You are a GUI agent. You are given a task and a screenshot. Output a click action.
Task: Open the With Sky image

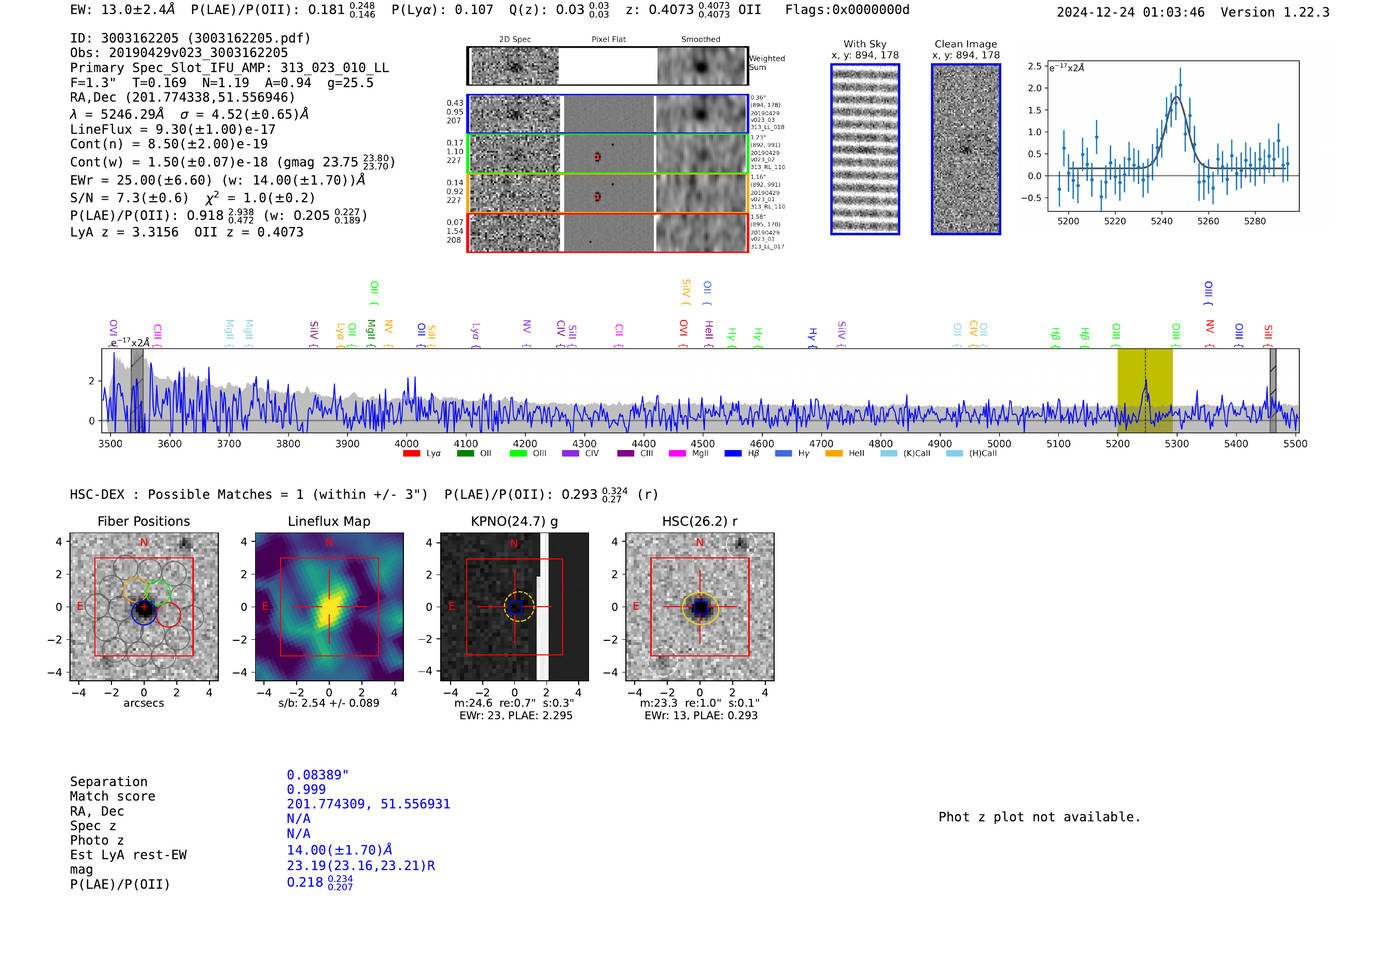pyautogui.click(x=865, y=149)
